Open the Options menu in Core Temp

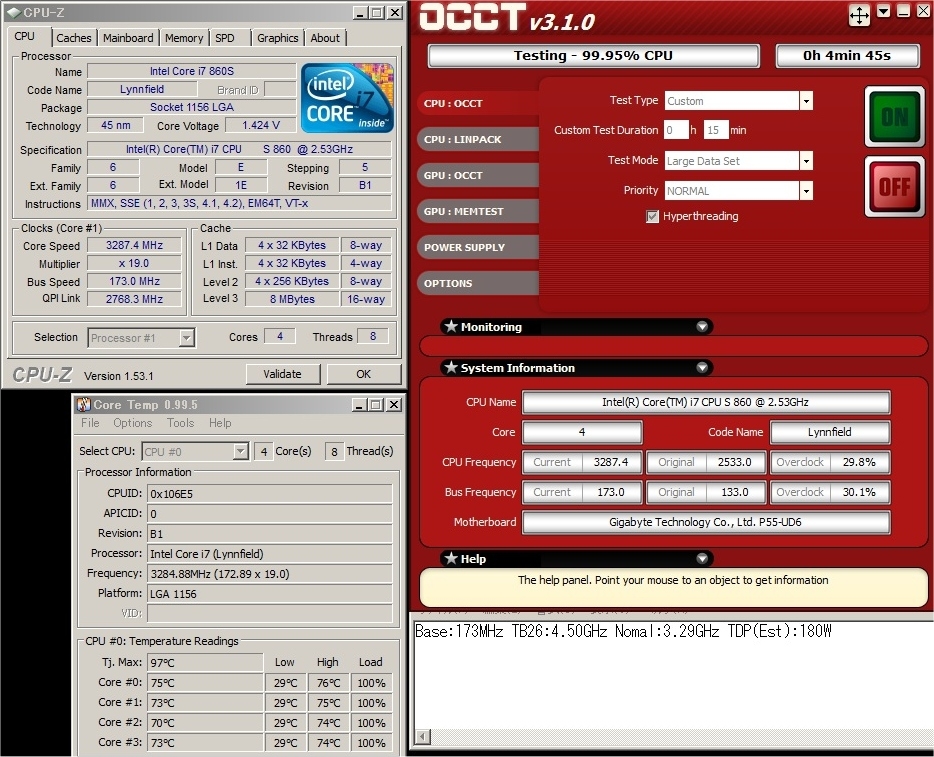point(133,423)
